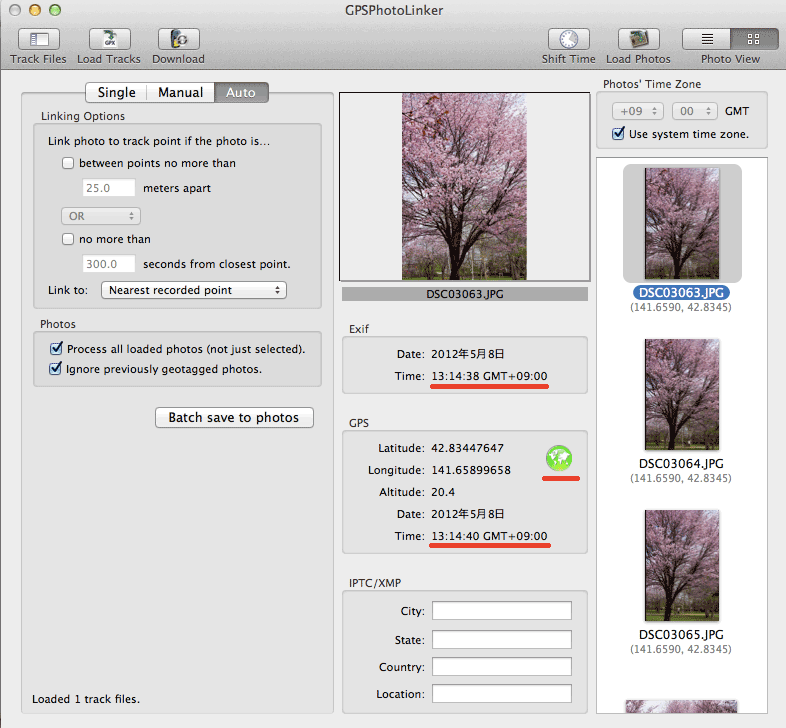The height and width of the screenshot is (728, 786).
Task: Click the large cherry tree preview image
Action: (x=464, y=186)
